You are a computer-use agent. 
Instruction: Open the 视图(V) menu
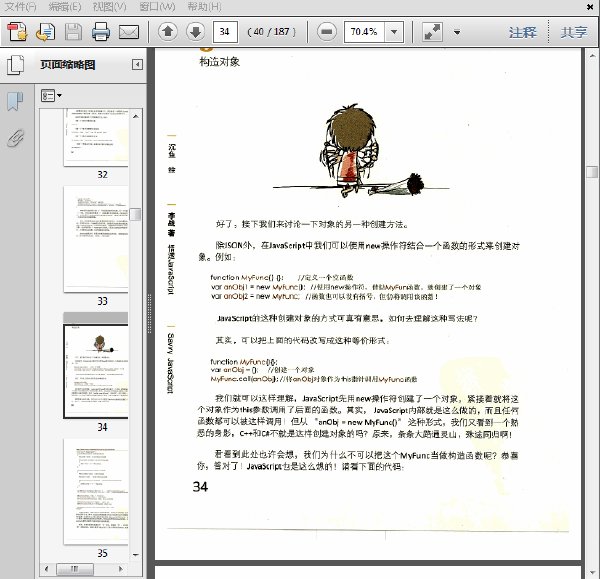[110, 7]
